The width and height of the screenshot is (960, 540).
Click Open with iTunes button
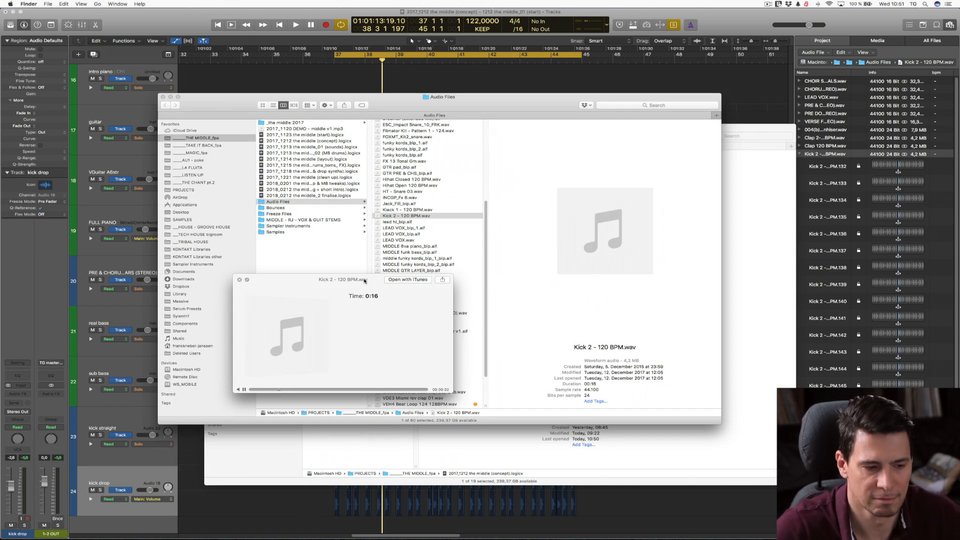click(408, 280)
